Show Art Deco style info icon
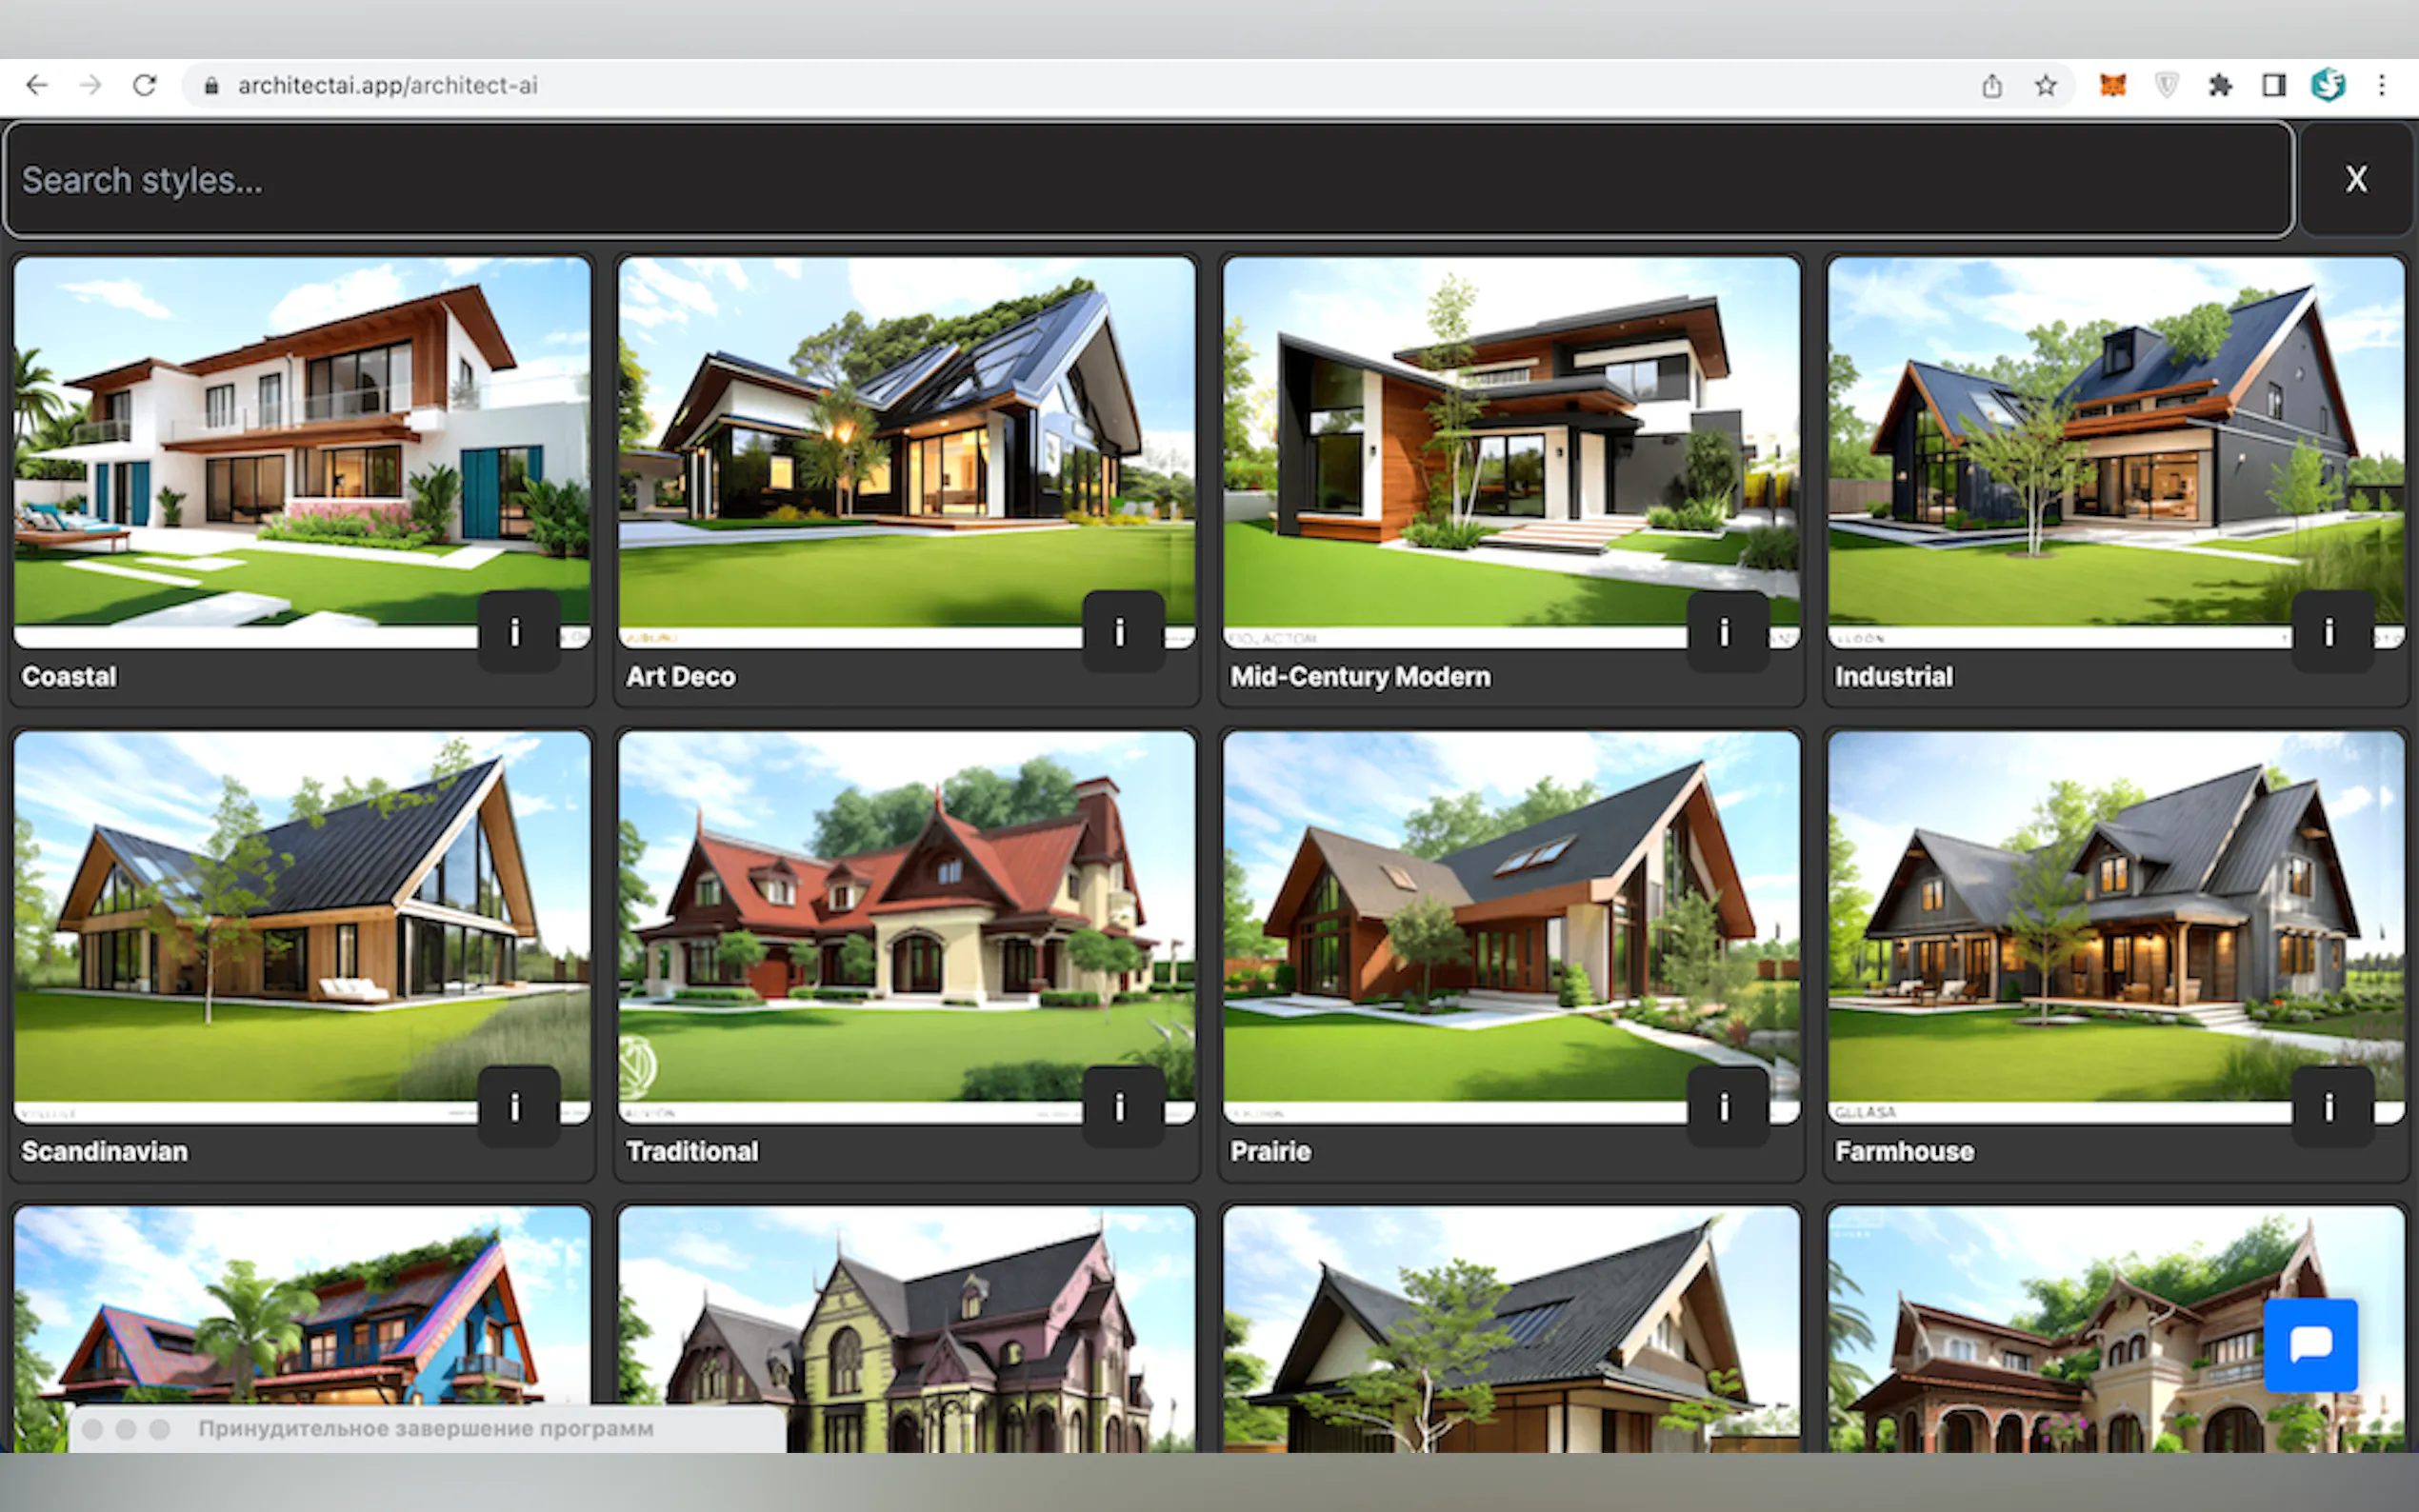 coord(1120,631)
